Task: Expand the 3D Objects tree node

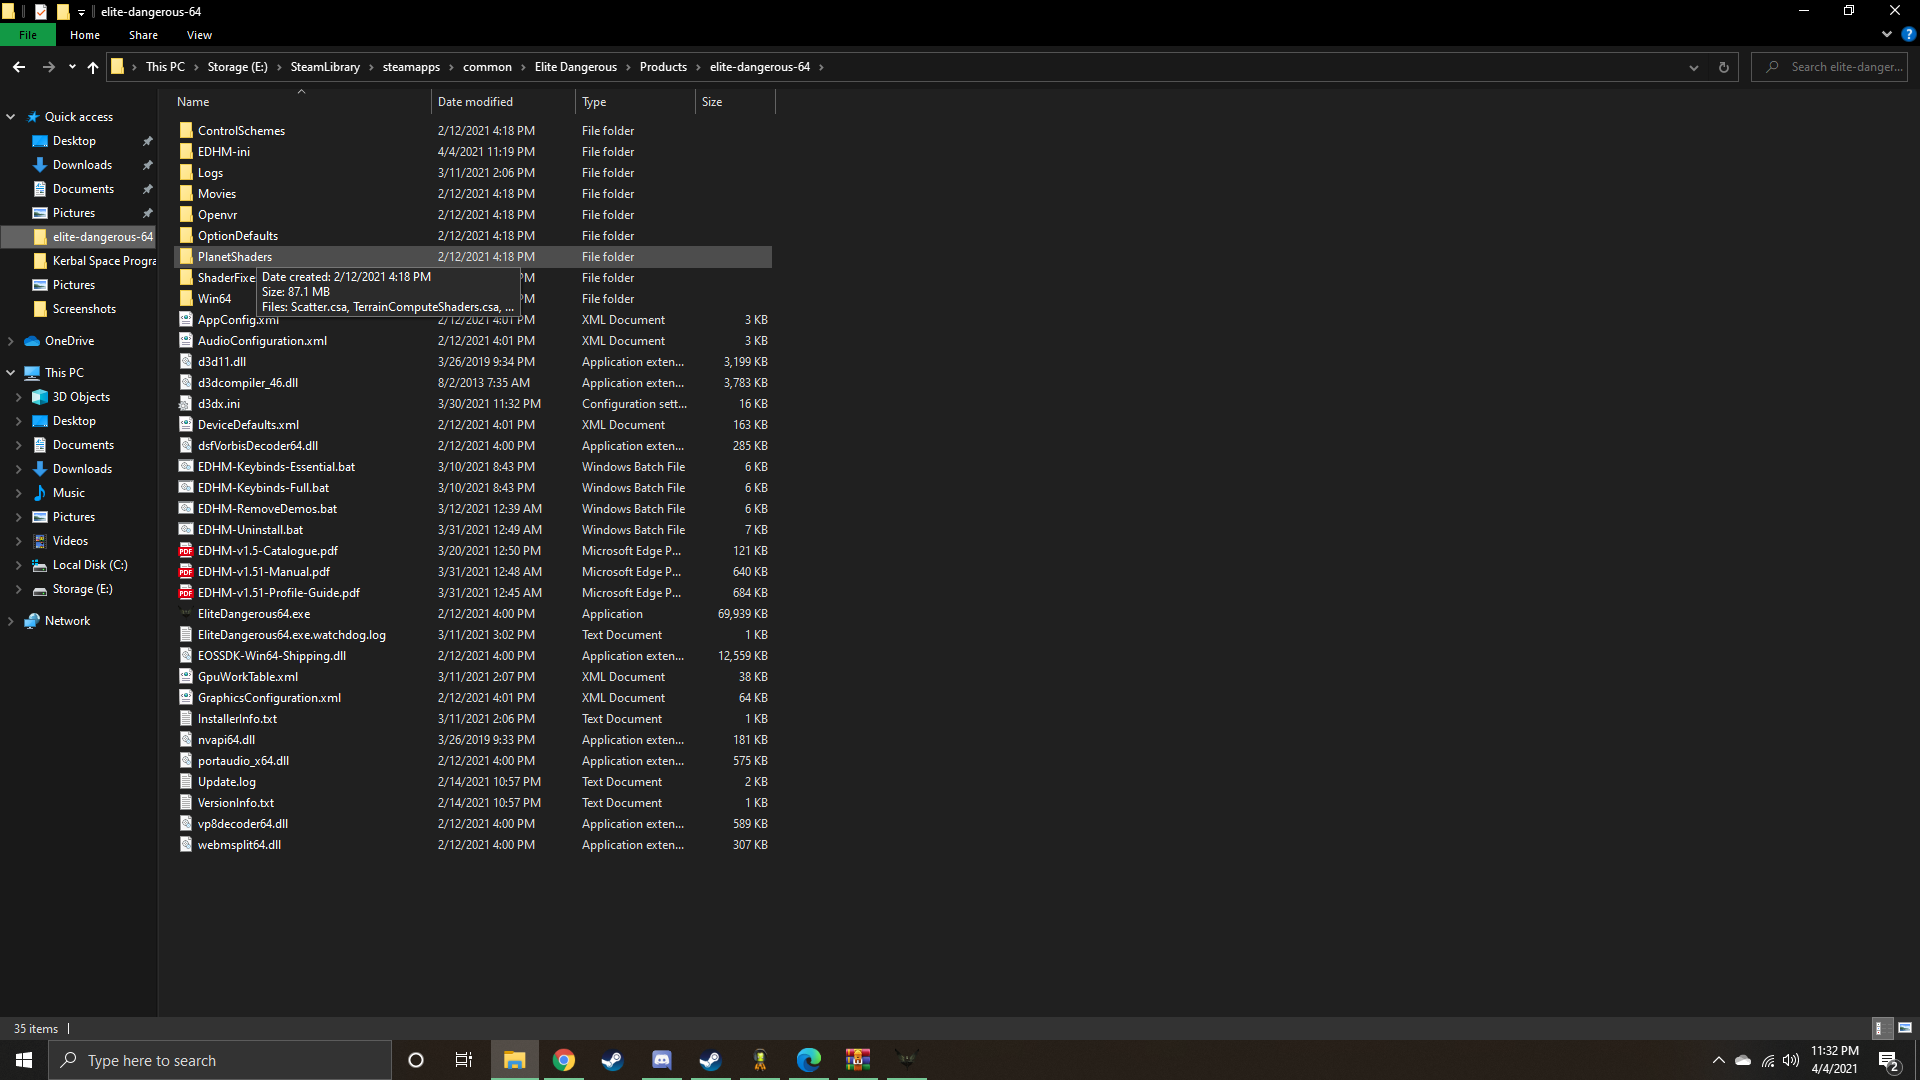Action: point(19,397)
